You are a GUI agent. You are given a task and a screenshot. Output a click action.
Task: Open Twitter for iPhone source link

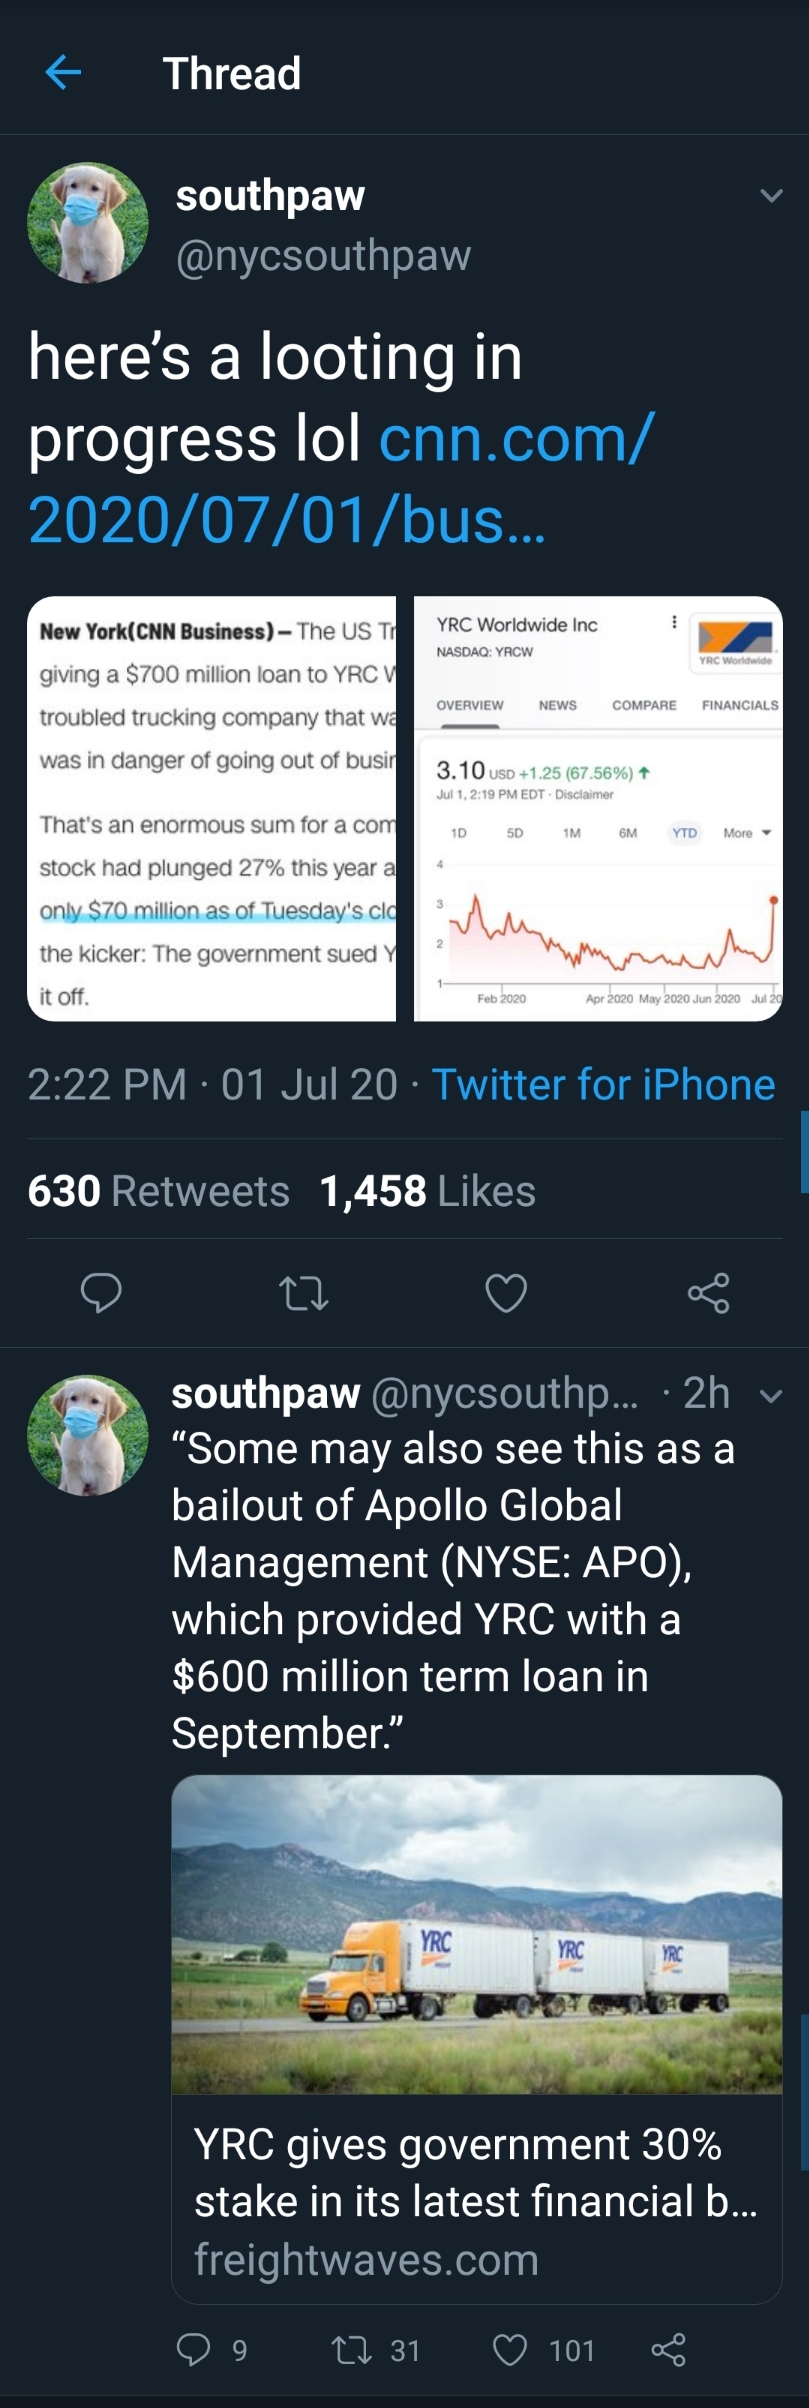(x=603, y=1084)
